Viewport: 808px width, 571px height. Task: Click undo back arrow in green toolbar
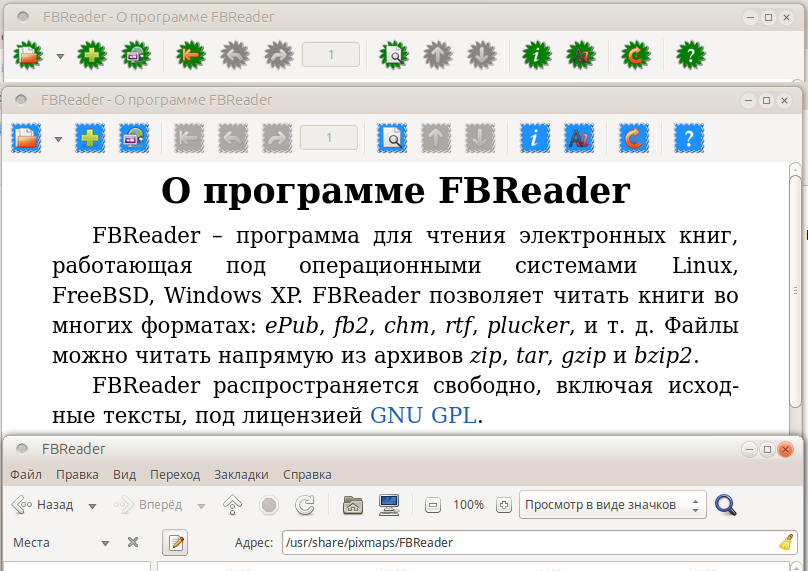point(235,55)
